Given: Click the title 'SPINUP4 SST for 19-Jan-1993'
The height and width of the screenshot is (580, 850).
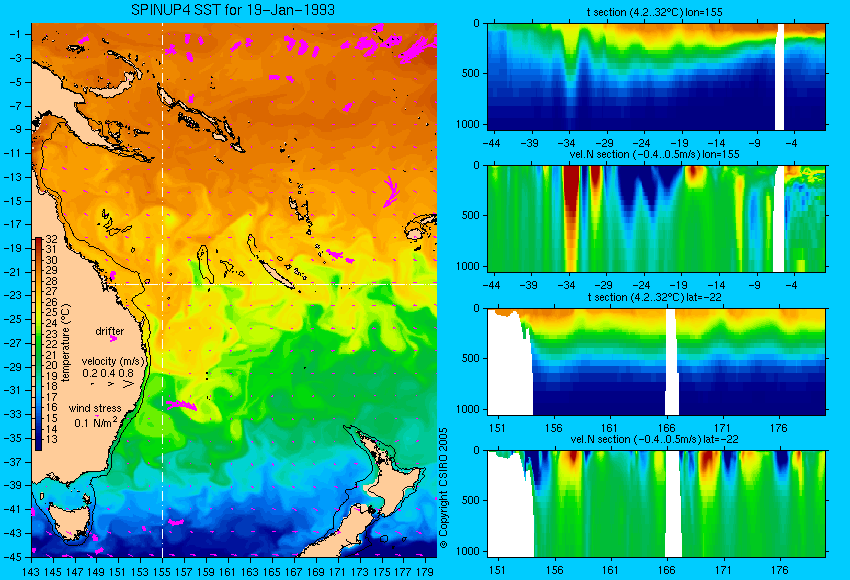Looking at the screenshot, I should (233, 10).
